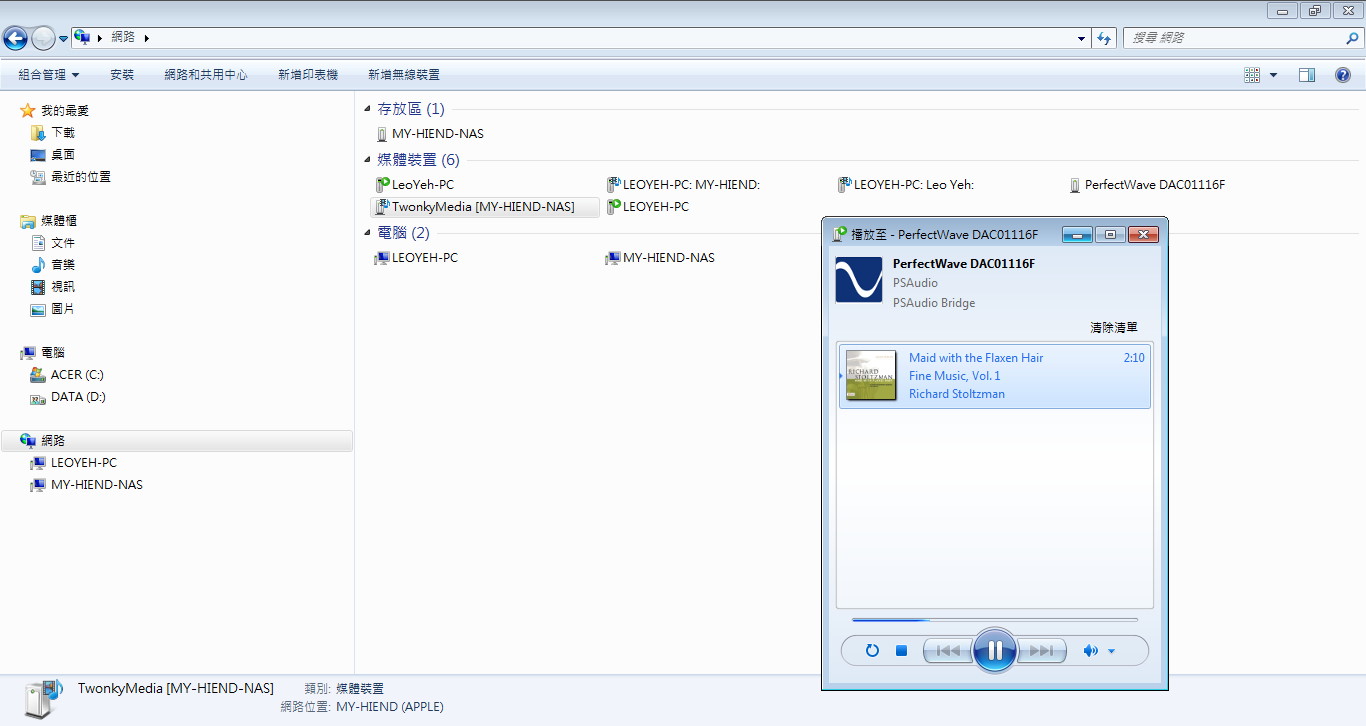Select LEOYEH-PC computer in 電腦 group

[x=416, y=258]
